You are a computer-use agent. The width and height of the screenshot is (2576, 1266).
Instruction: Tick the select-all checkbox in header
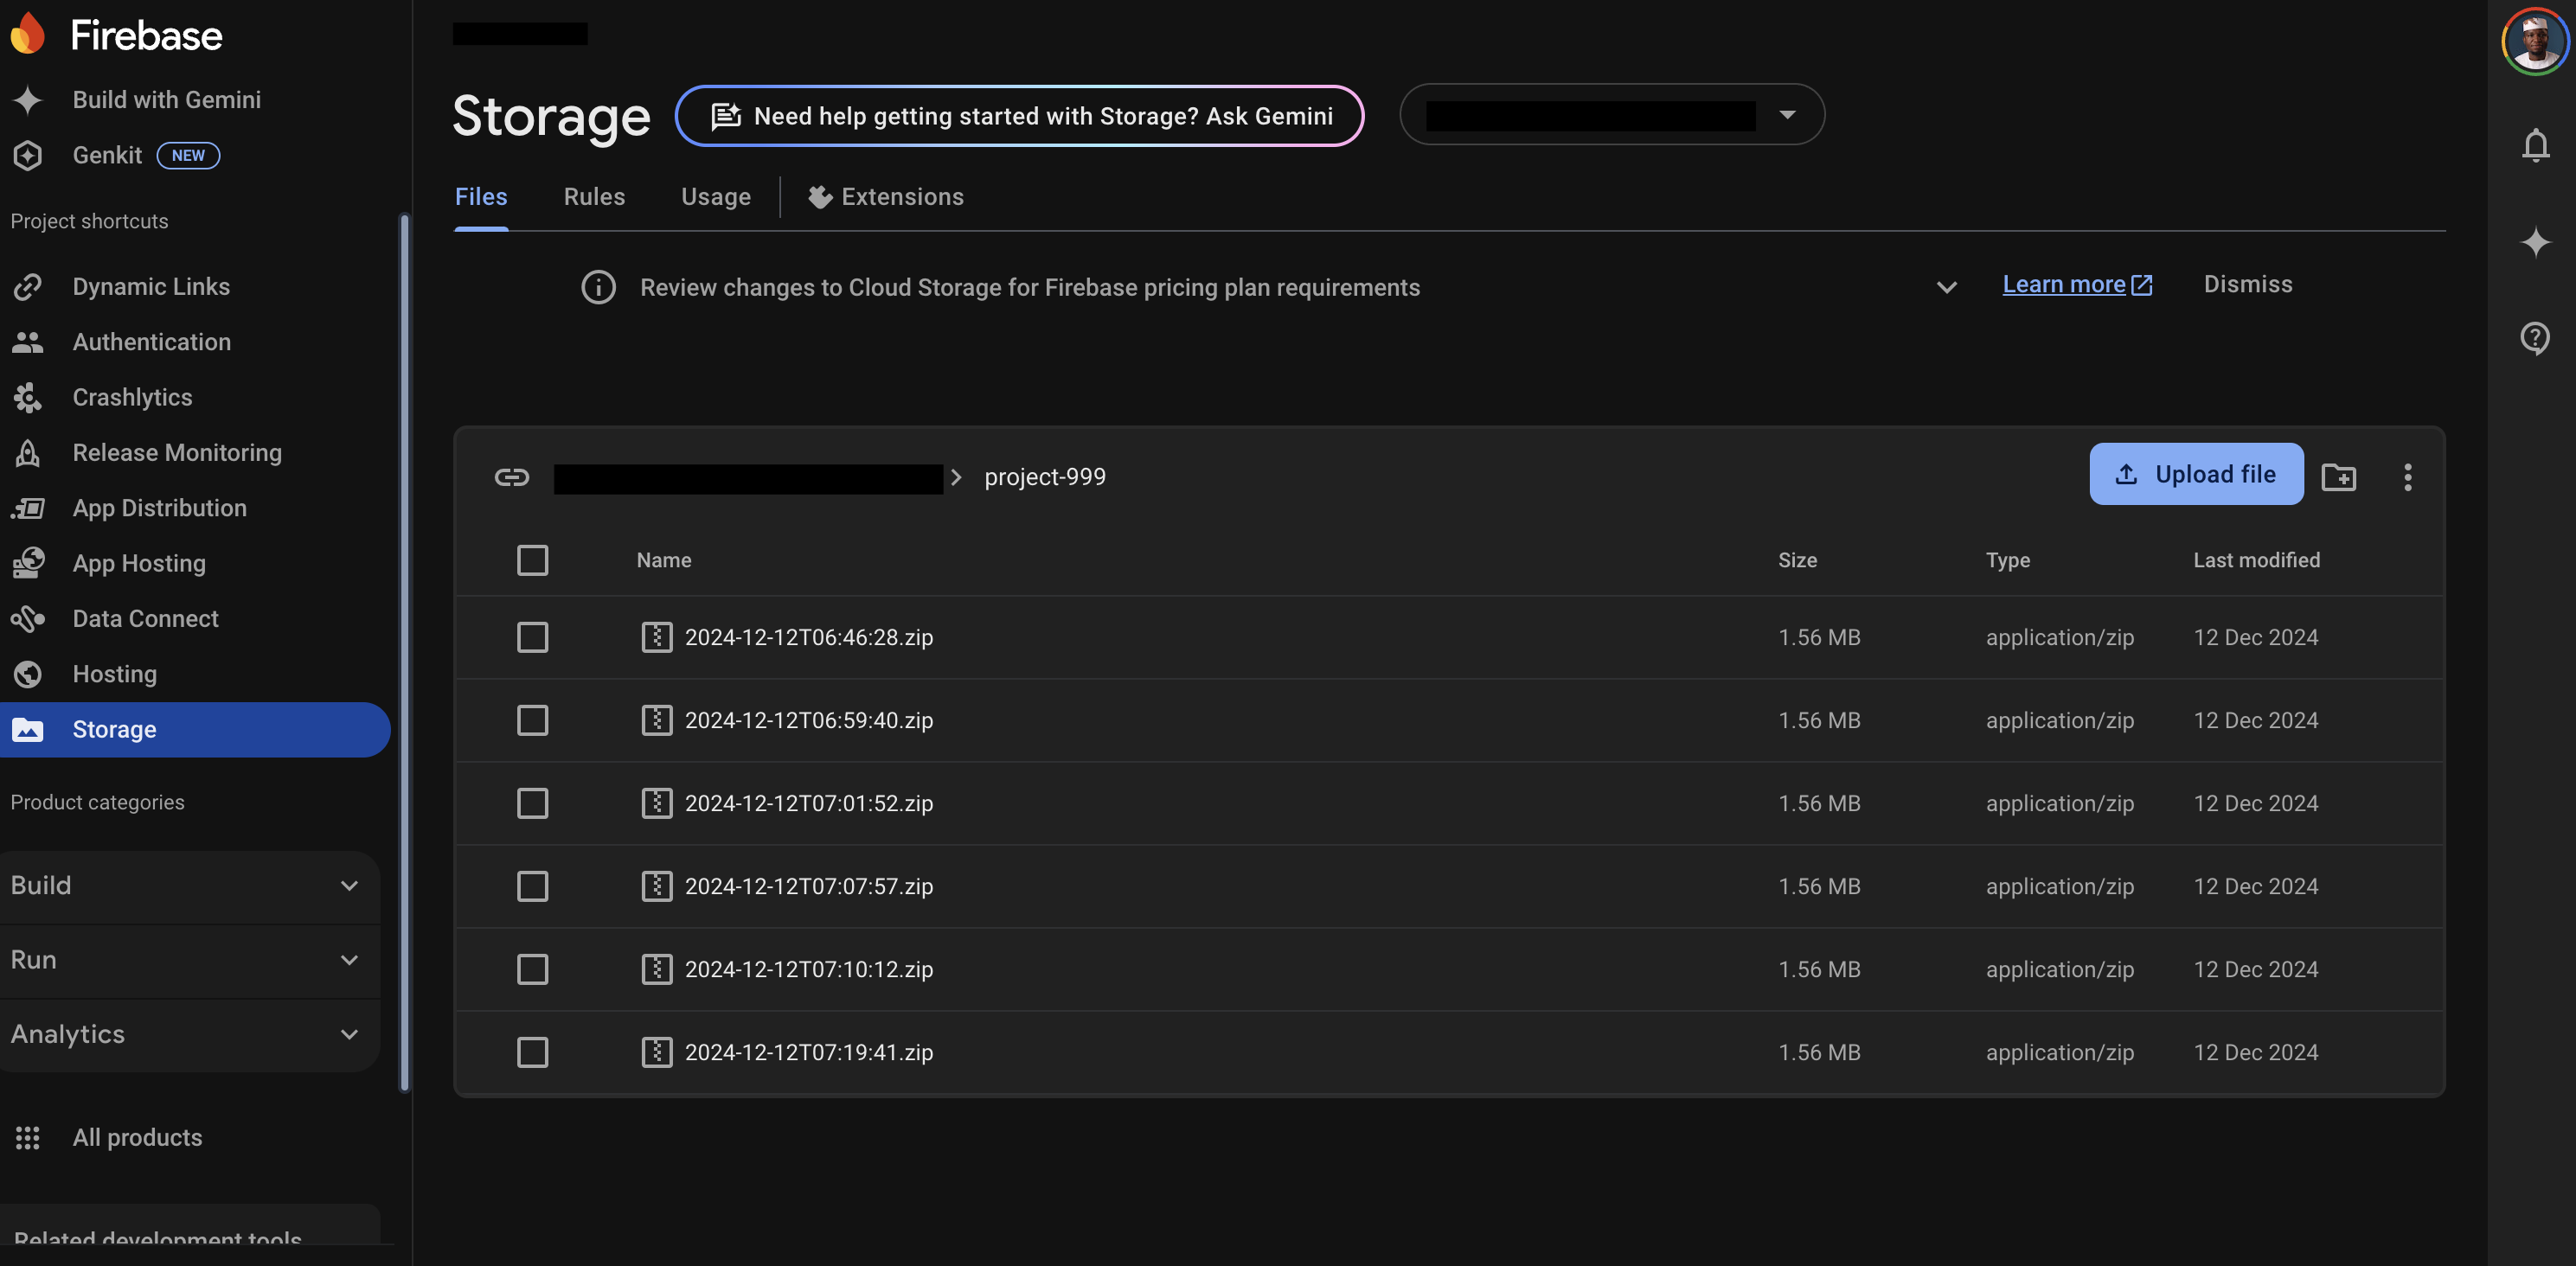(532, 560)
